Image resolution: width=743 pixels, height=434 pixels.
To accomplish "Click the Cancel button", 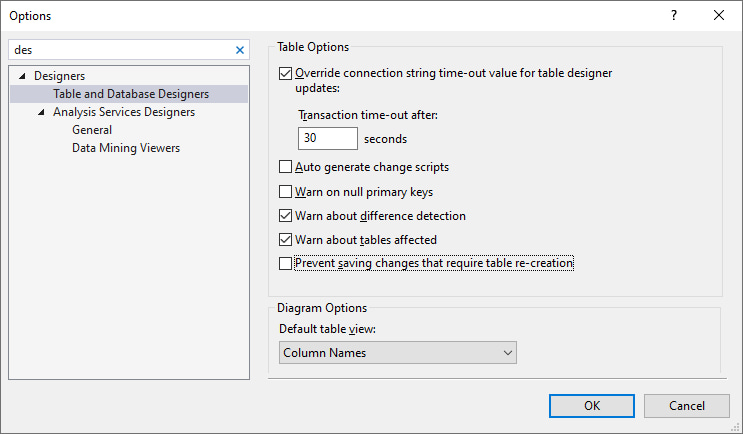I will 687,405.
